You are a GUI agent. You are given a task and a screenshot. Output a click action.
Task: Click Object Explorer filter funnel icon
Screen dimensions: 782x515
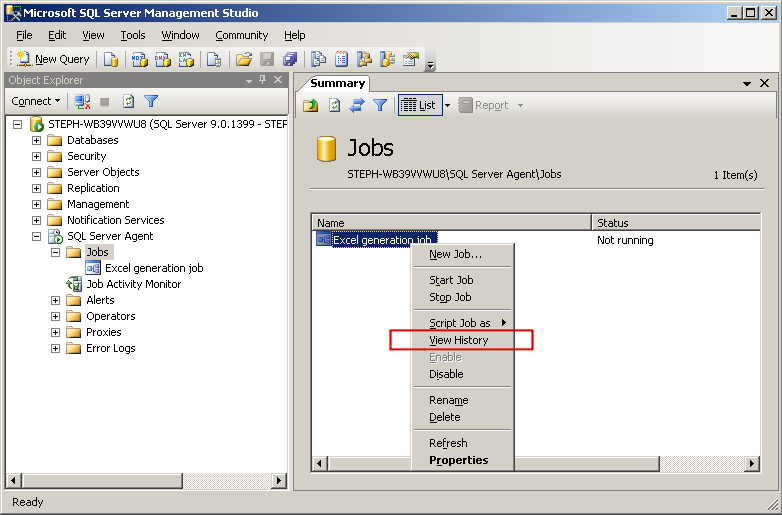pos(151,102)
